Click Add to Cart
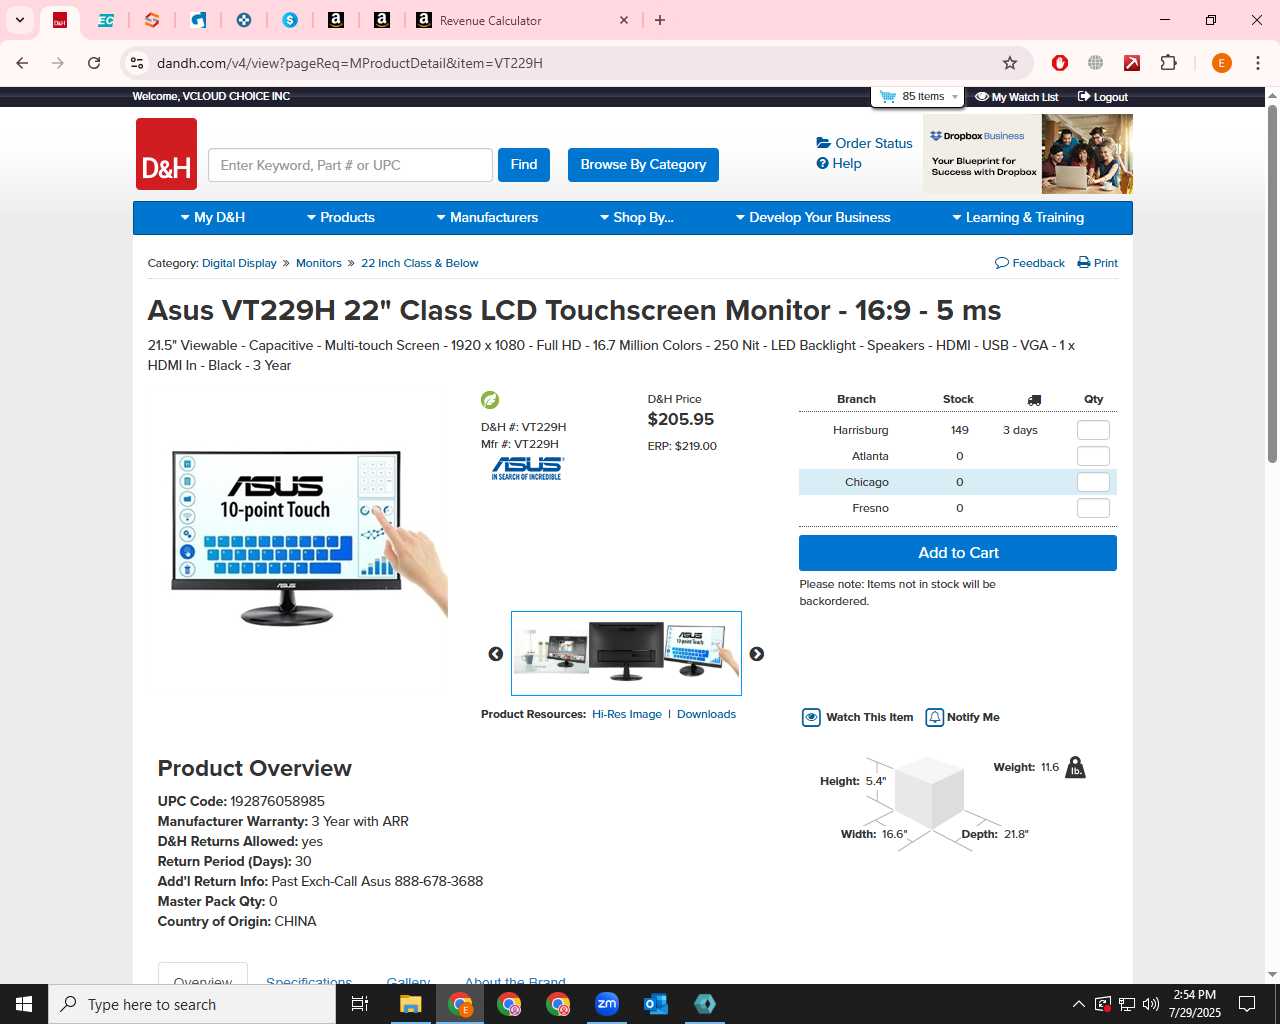The height and width of the screenshot is (1024, 1280). pyautogui.click(x=958, y=553)
